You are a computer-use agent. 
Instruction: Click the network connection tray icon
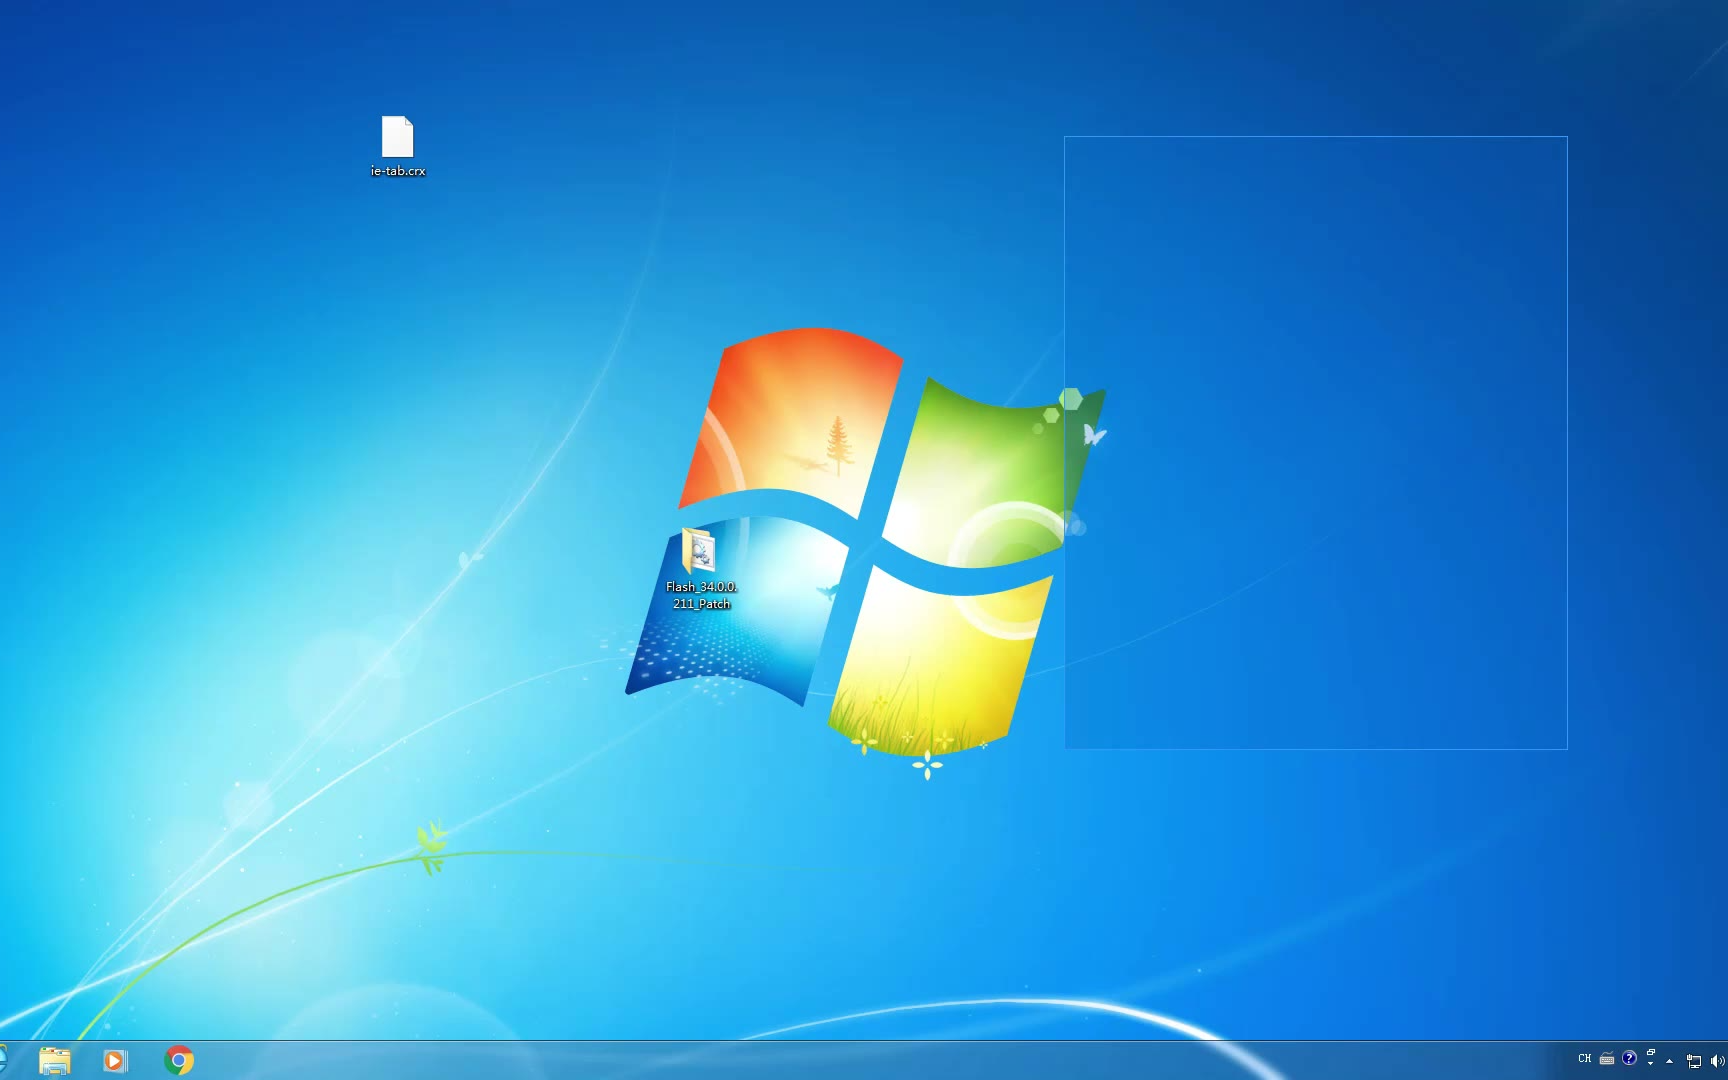pyautogui.click(x=1694, y=1061)
